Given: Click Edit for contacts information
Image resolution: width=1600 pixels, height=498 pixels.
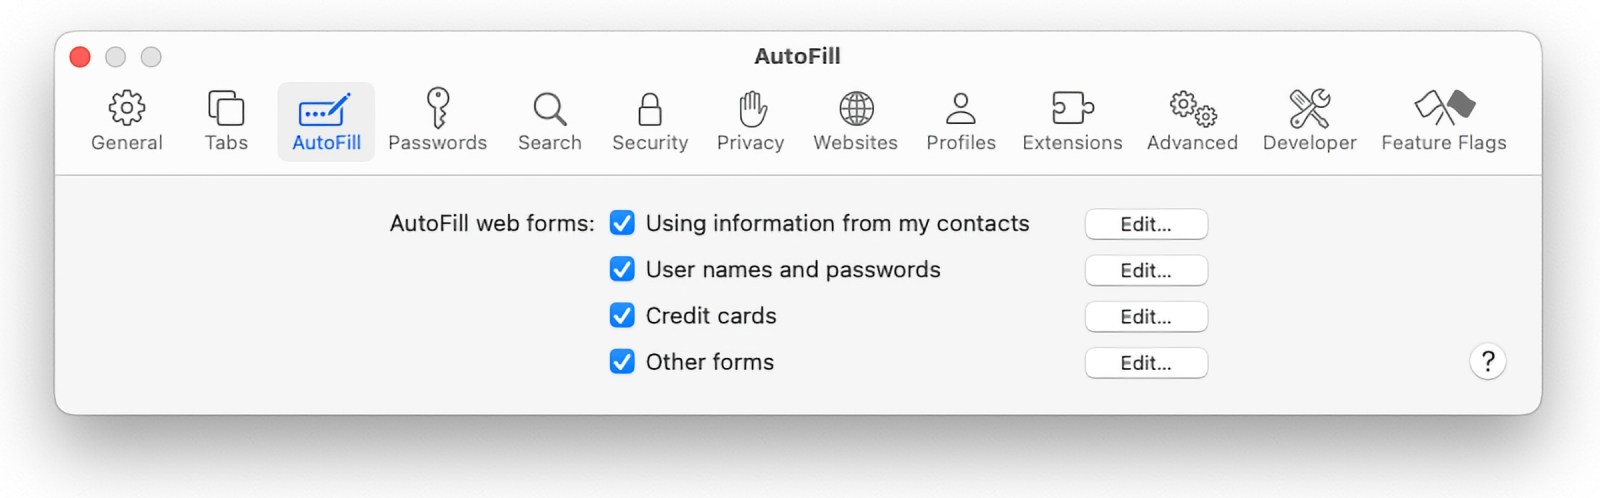Looking at the screenshot, I should 1146,224.
